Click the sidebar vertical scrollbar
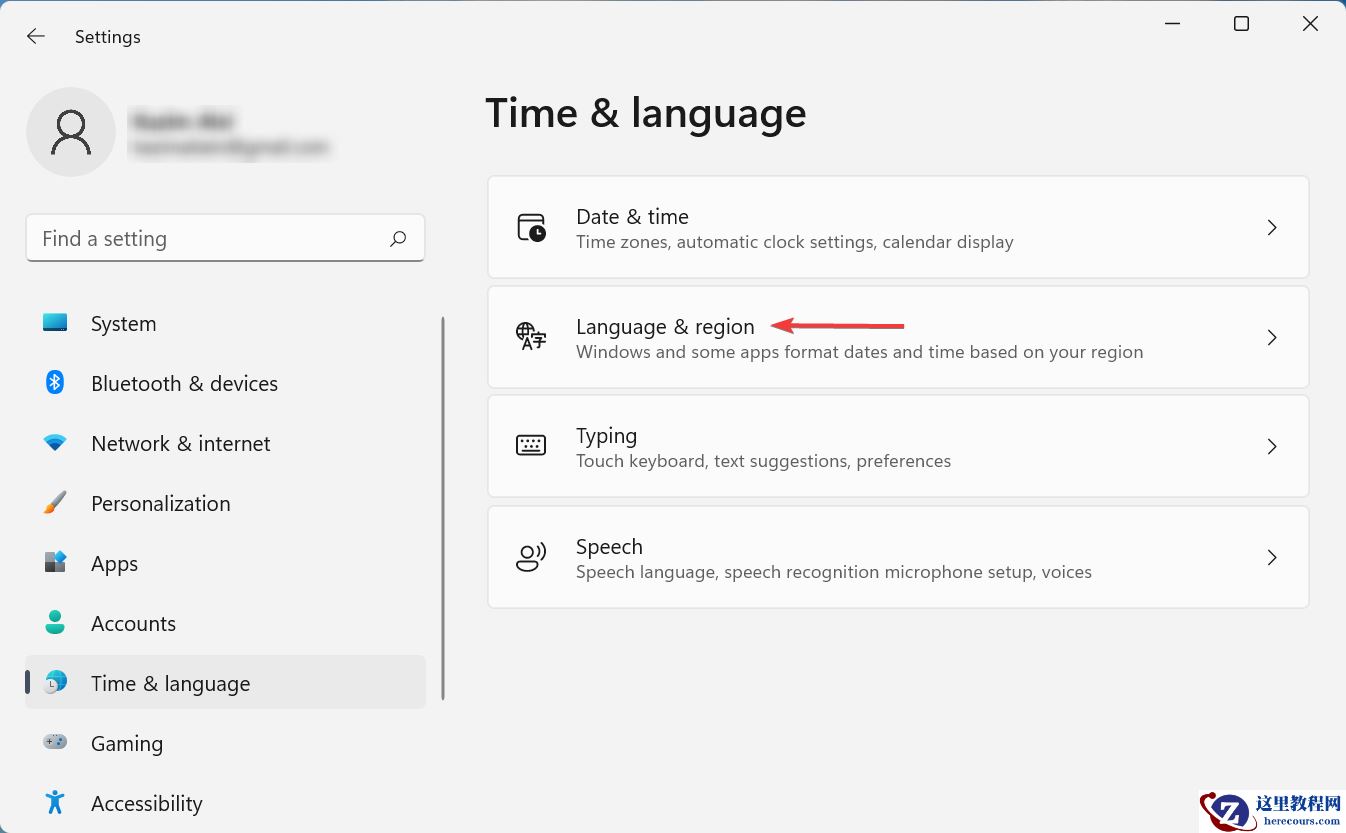1346x833 pixels. (x=442, y=508)
